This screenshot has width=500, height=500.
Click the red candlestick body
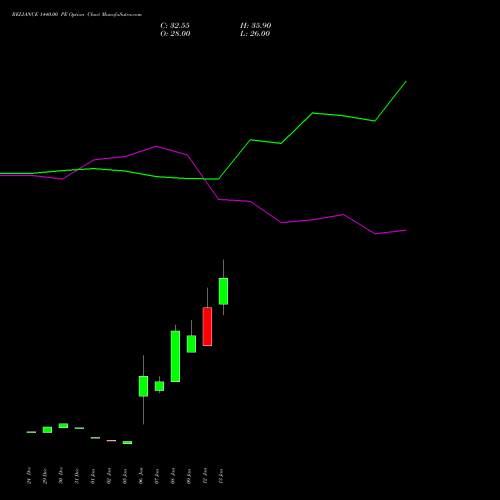[207, 327]
